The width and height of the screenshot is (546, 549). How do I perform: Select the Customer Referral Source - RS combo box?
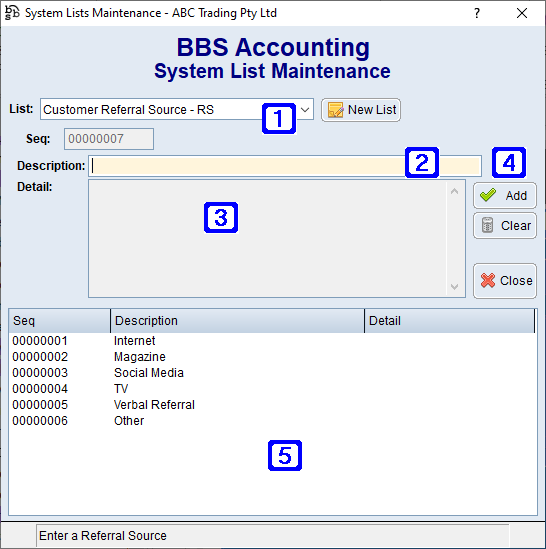(x=177, y=110)
